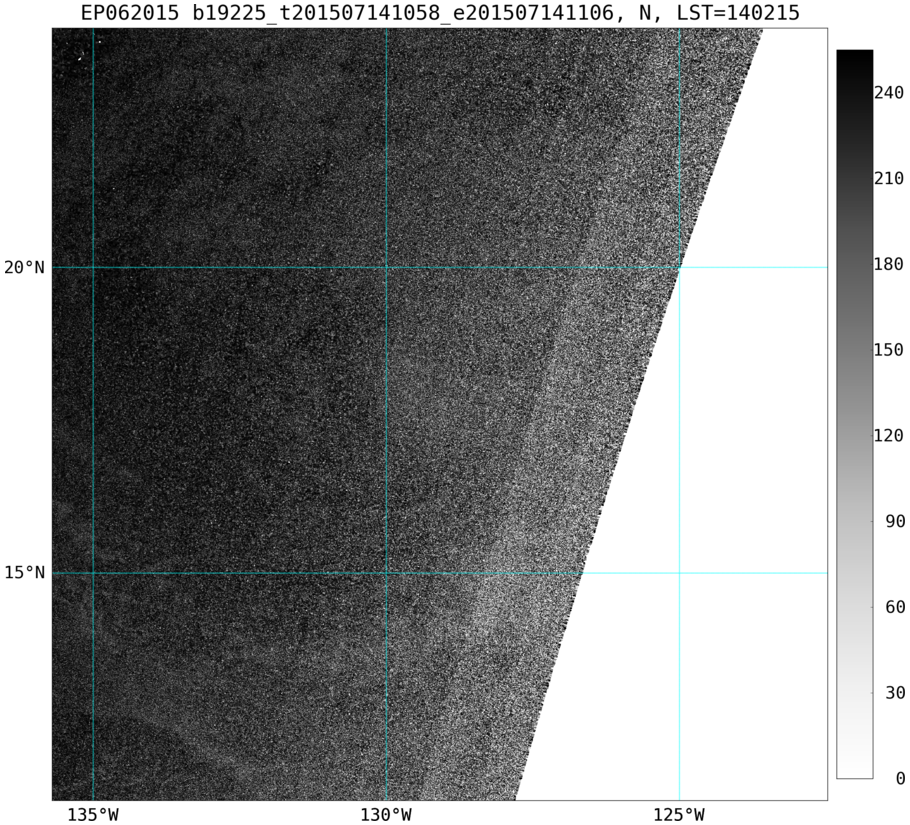Click the colorbar tick label 0
Screen dimensions: 910x825
pos(900,778)
